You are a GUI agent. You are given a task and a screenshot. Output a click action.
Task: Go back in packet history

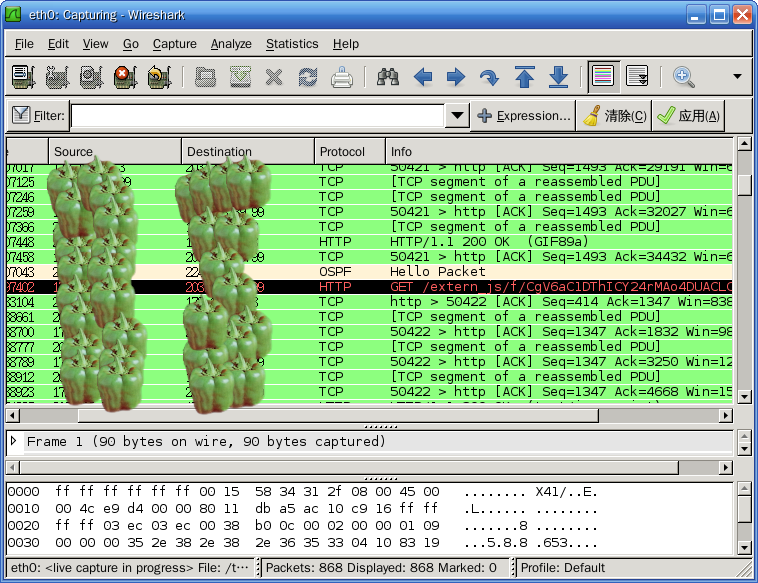click(x=423, y=77)
